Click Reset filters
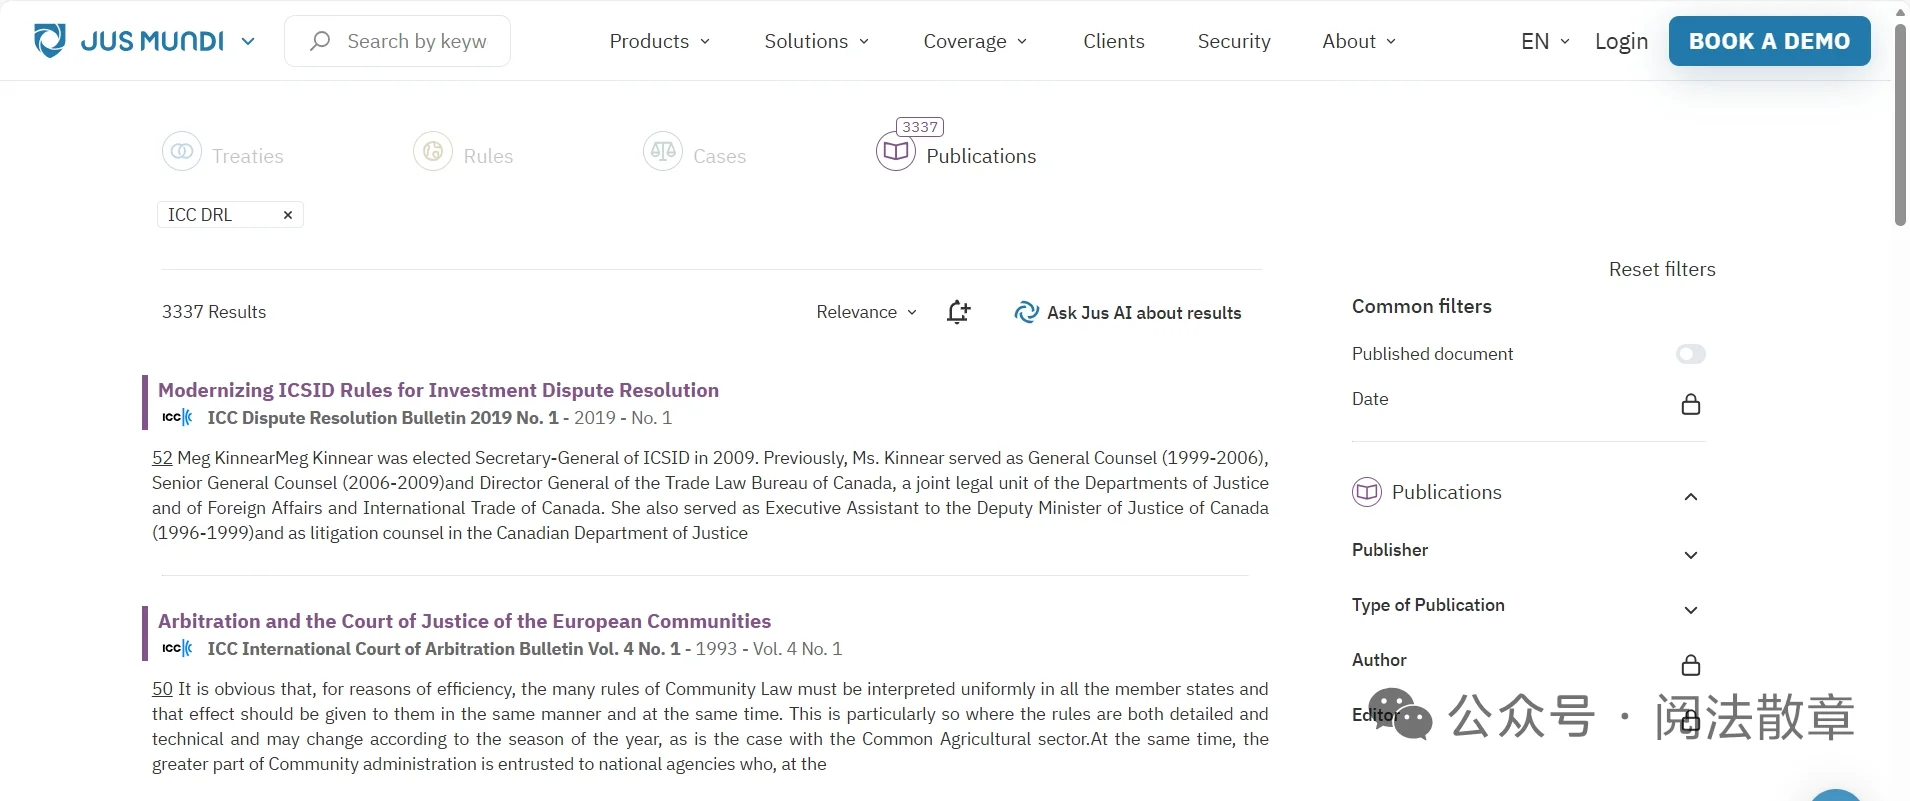 pos(1662,269)
